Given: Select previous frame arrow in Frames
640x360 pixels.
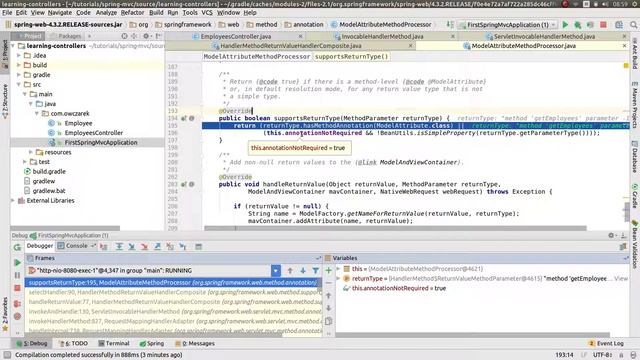Looking at the screenshot, I should click(x=290, y=271).
